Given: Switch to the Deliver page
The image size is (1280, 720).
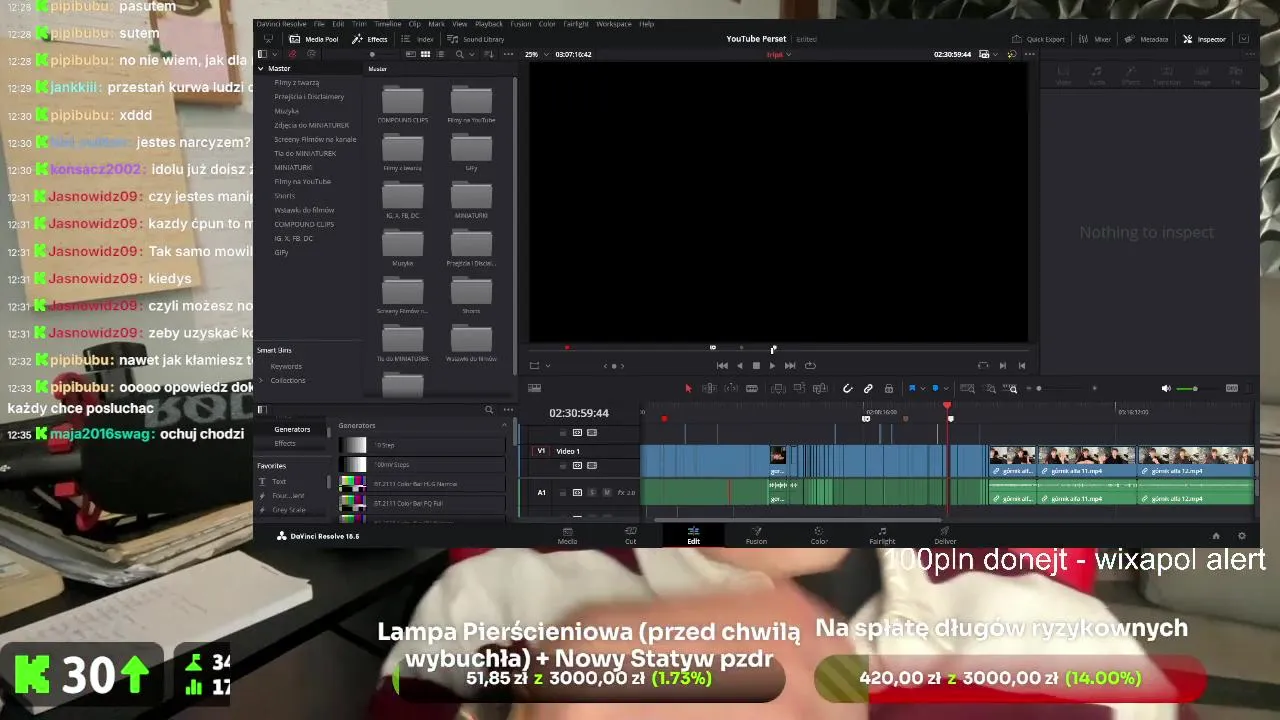Looking at the screenshot, I should click(x=945, y=535).
